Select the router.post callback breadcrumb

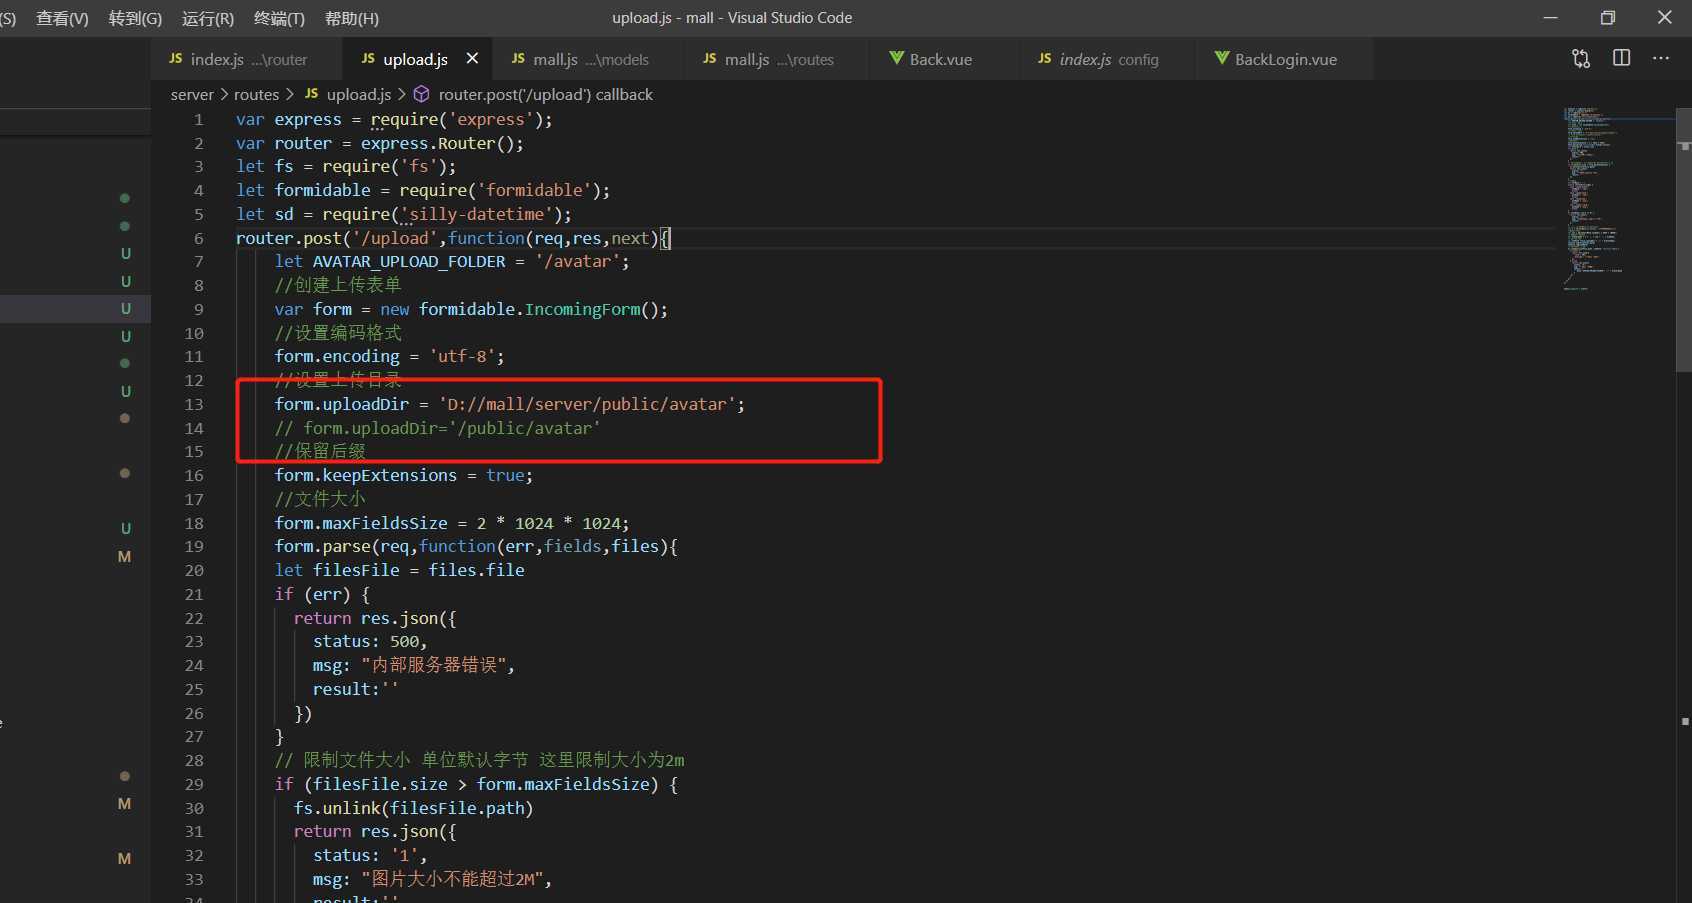(x=545, y=94)
